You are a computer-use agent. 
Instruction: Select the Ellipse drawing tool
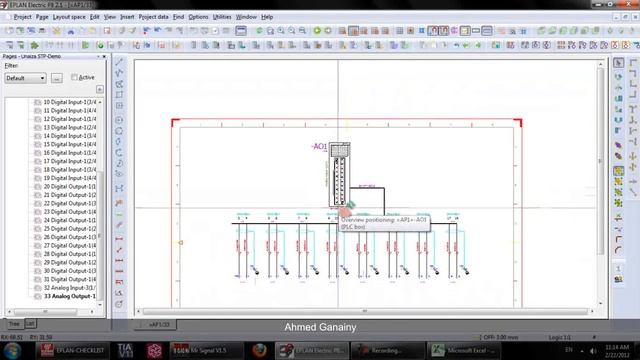[119, 174]
